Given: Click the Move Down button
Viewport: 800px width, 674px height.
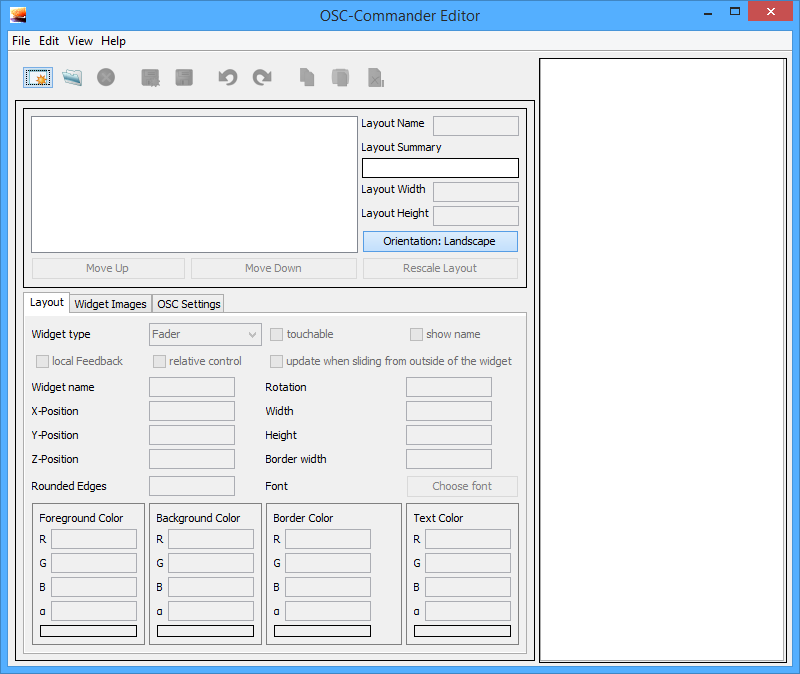Looking at the screenshot, I should [x=273, y=268].
